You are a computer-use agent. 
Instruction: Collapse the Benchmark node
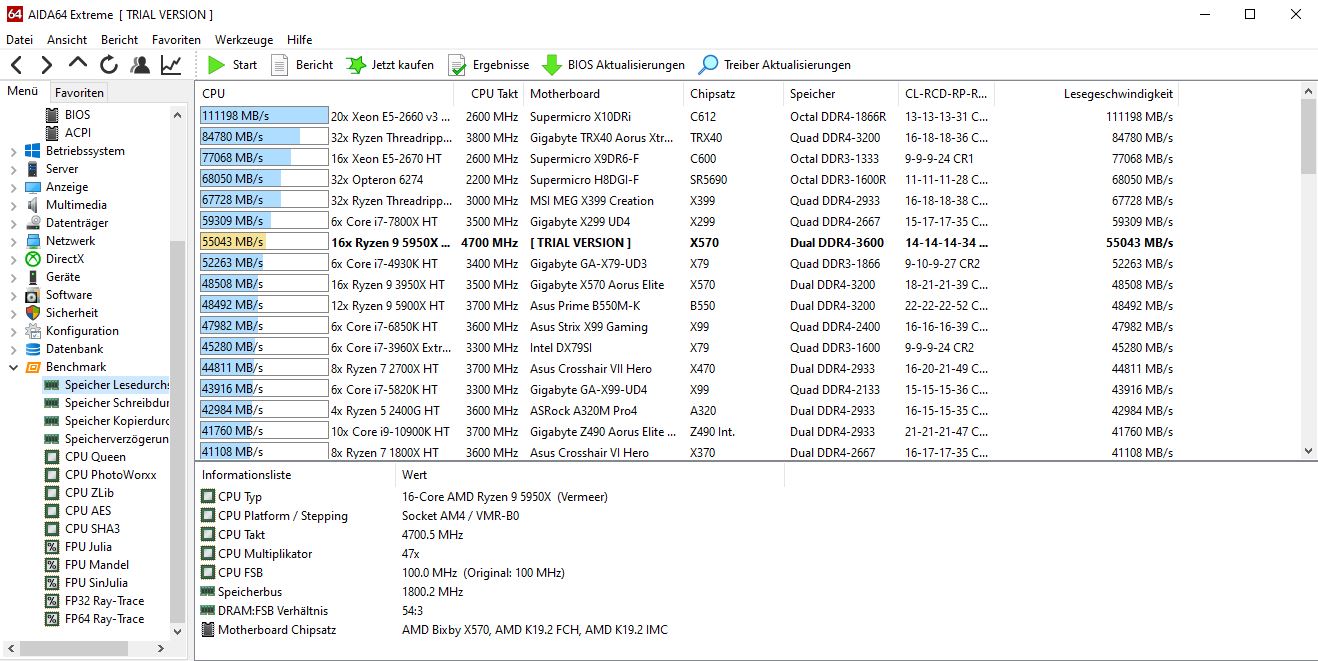coord(13,368)
